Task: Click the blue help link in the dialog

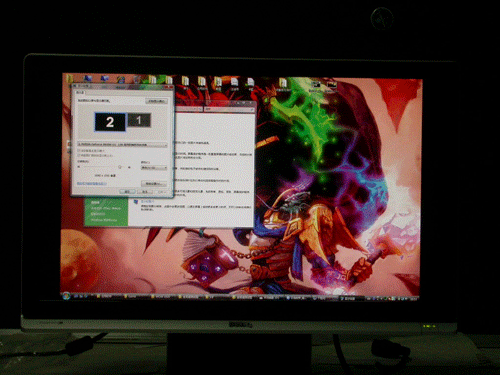Action: (x=91, y=183)
